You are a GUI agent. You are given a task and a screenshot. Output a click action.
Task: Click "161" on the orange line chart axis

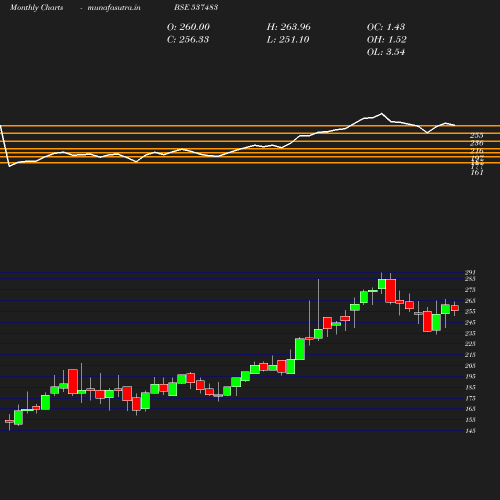click(x=477, y=172)
